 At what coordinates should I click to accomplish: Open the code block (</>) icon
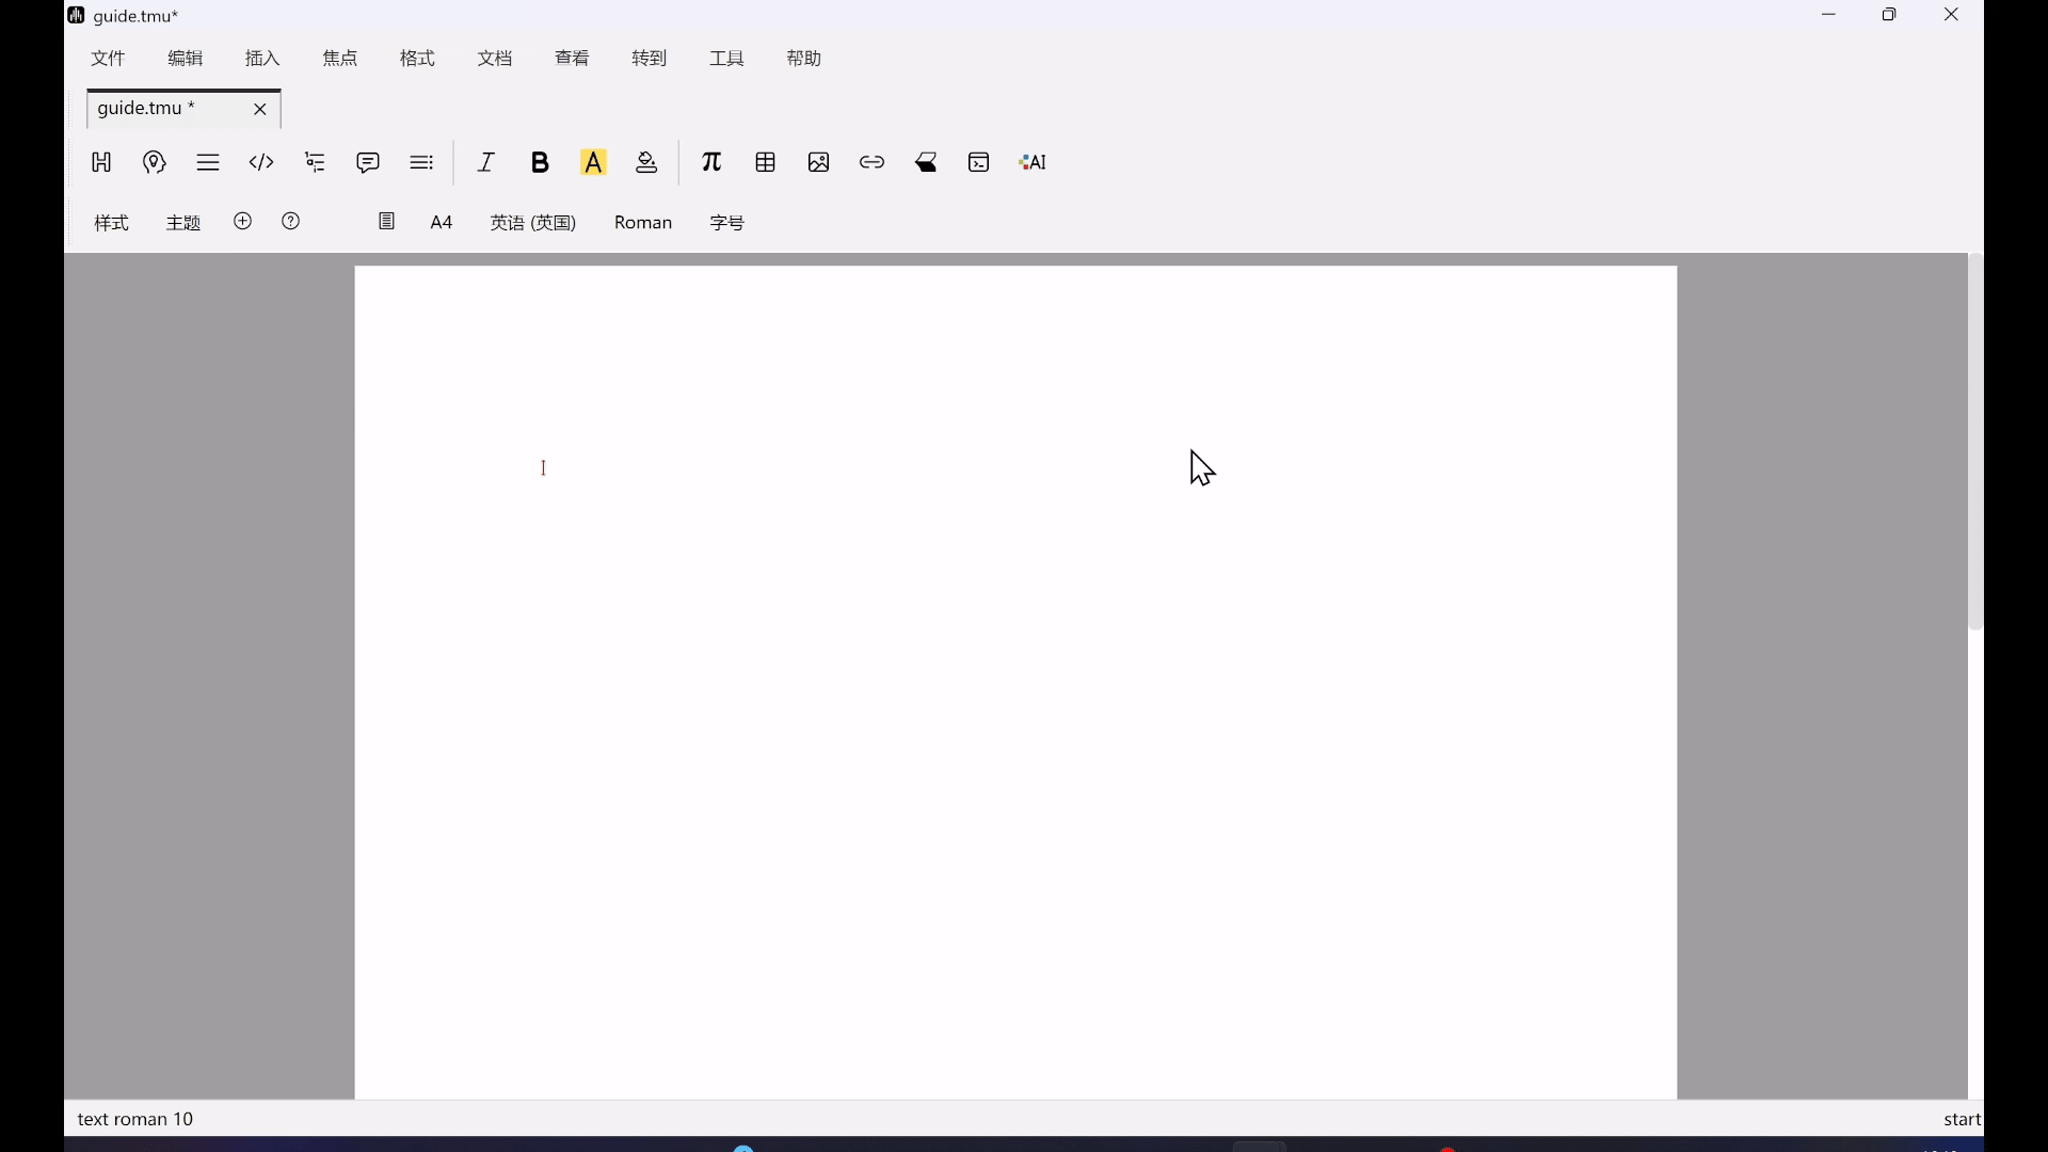click(x=261, y=162)
